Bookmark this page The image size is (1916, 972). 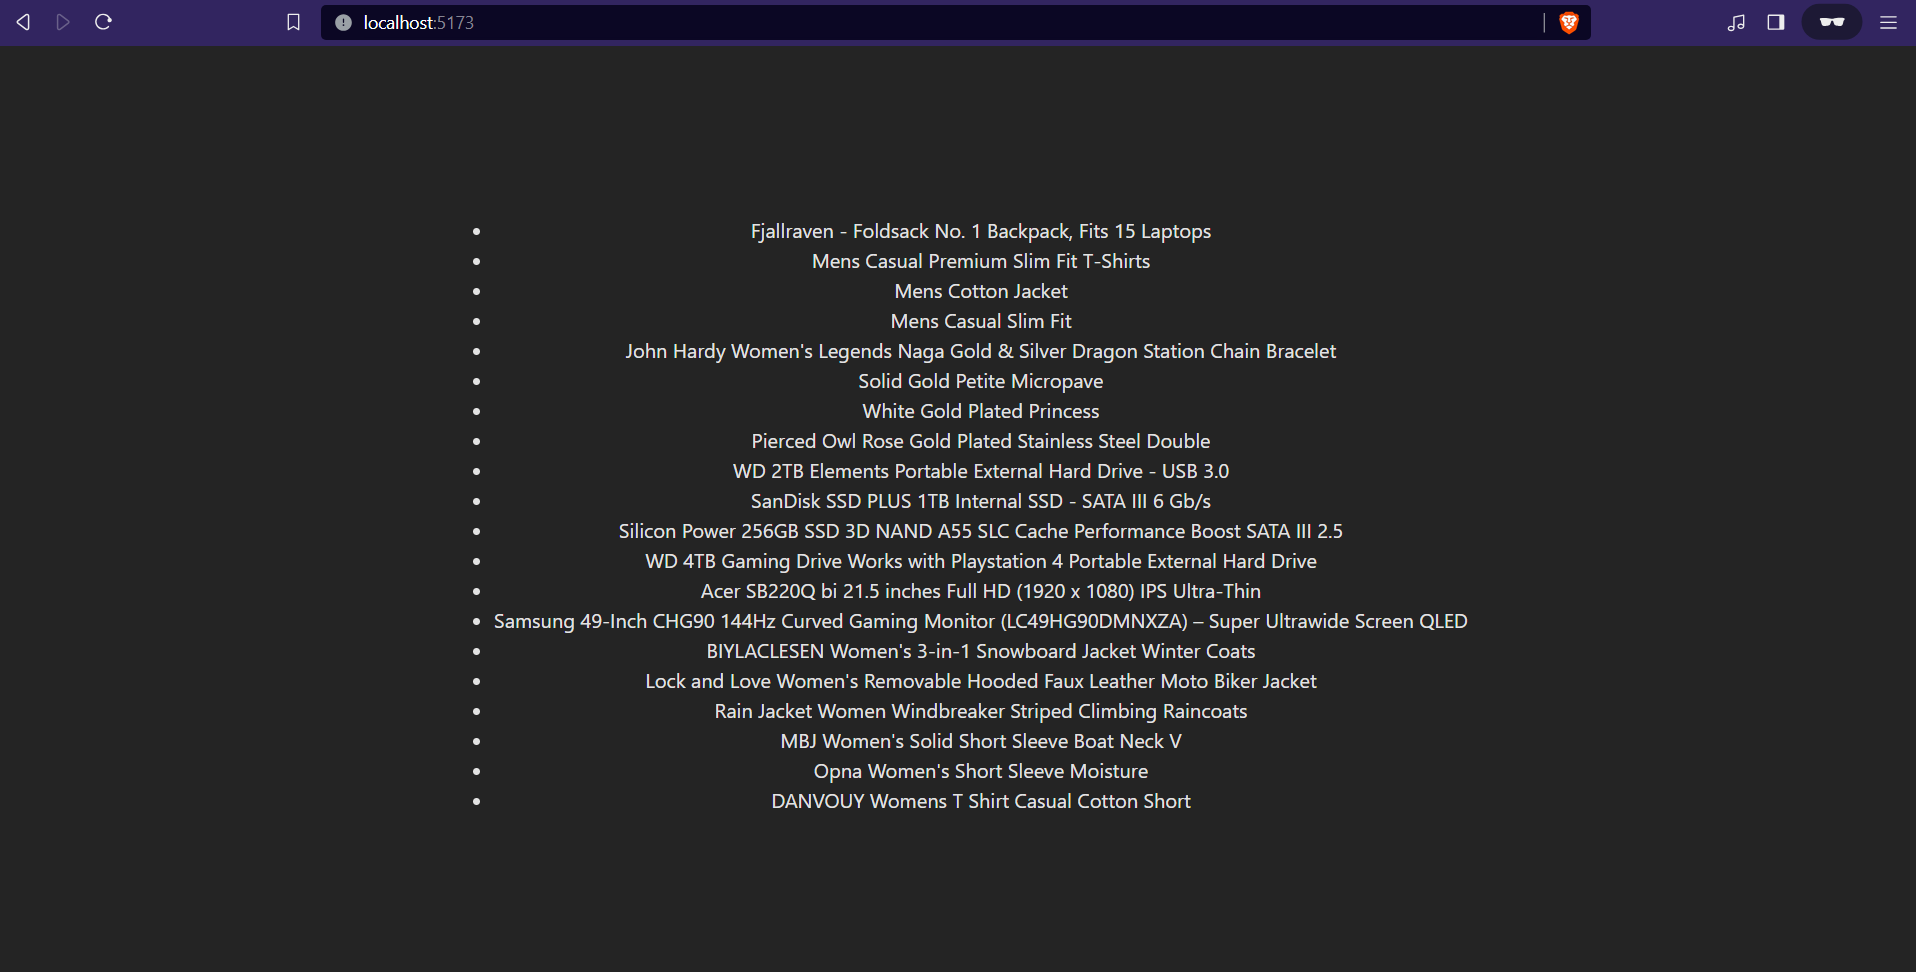[x=293, y=22]
